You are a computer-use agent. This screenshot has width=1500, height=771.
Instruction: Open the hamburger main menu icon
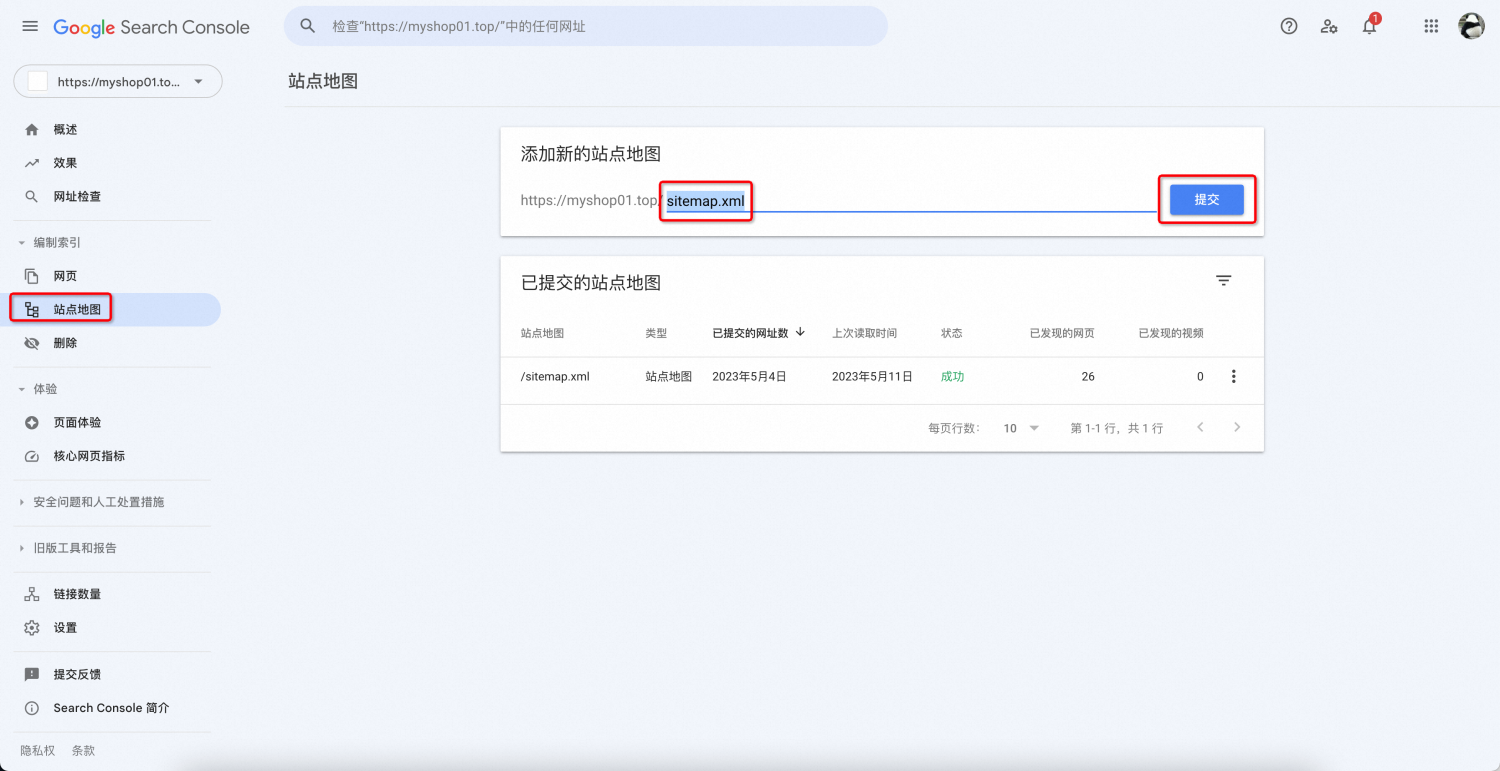pyautogui.click(x=30, y=27)
